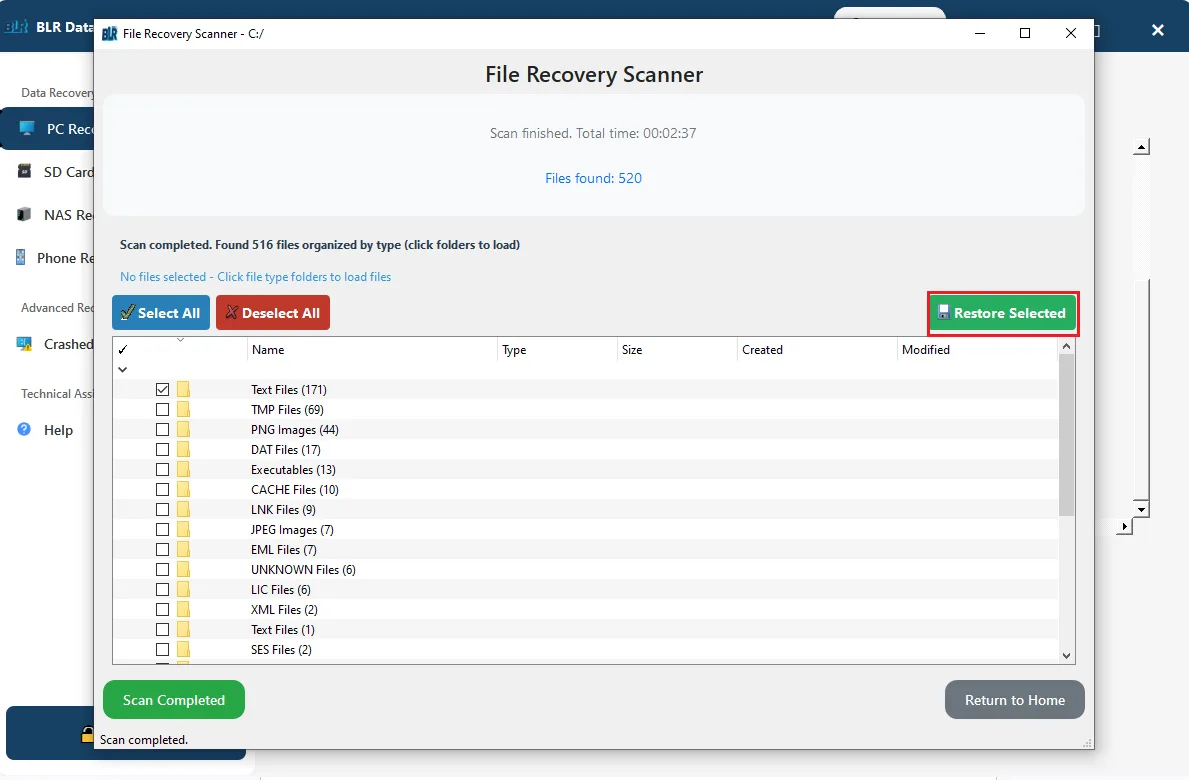Click the Return to Home button
The width and height of the screenshot is (1189, 780).
pyautogui.click(x=1014, y=699)
